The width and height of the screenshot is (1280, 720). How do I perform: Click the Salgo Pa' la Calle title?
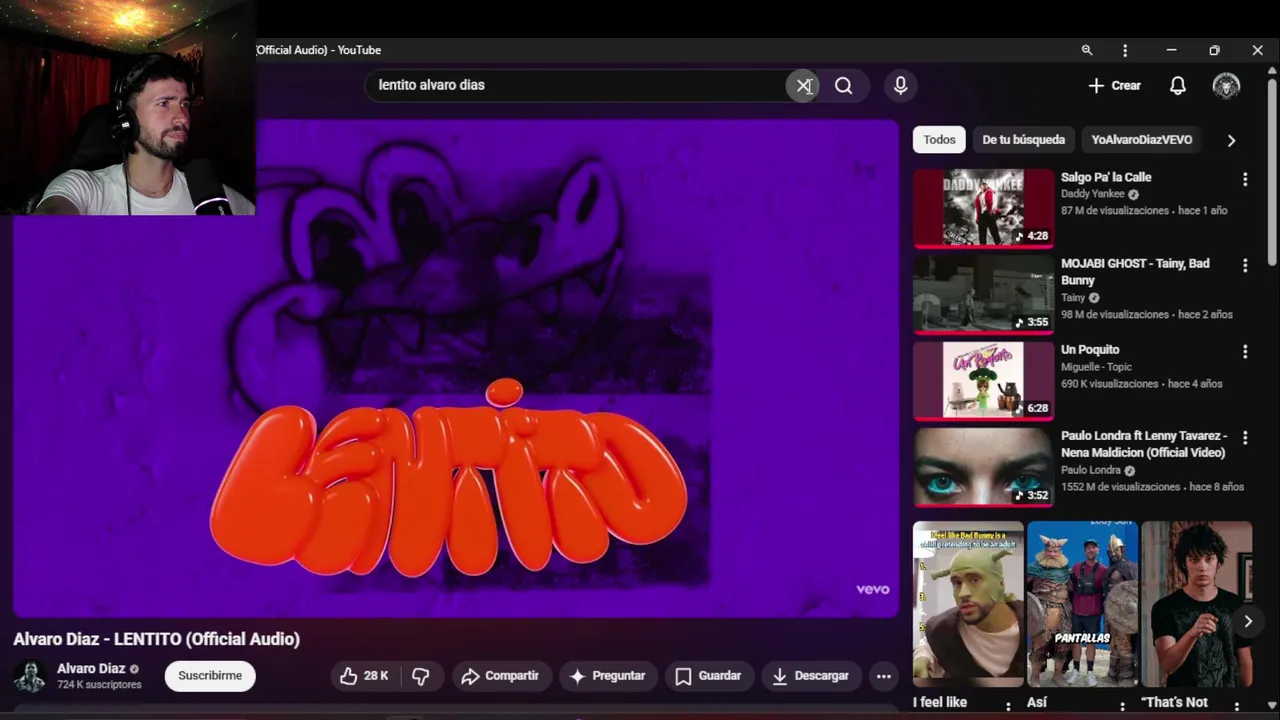pos(1106,177)
